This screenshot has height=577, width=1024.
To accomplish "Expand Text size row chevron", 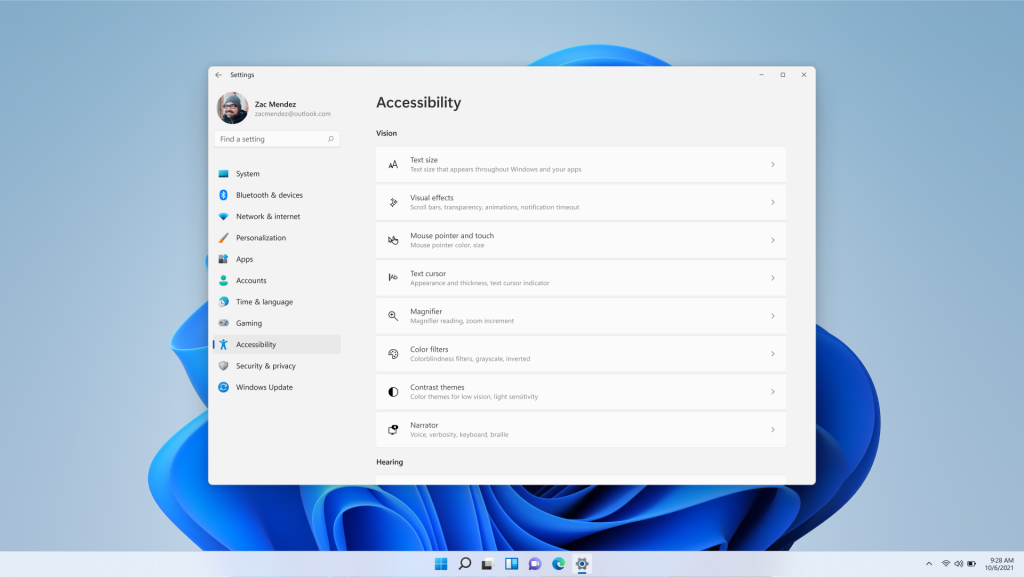I will [773, 164].
